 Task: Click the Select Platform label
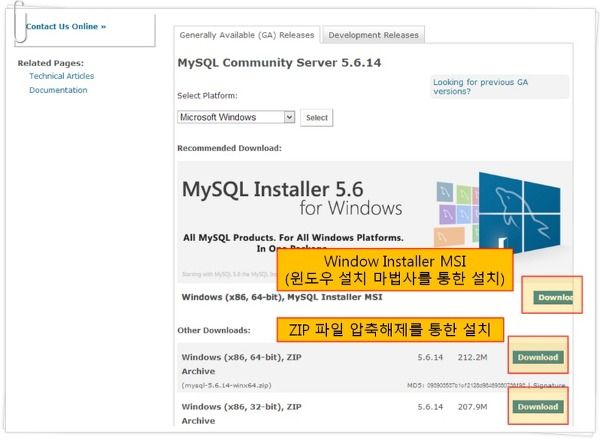207,96
